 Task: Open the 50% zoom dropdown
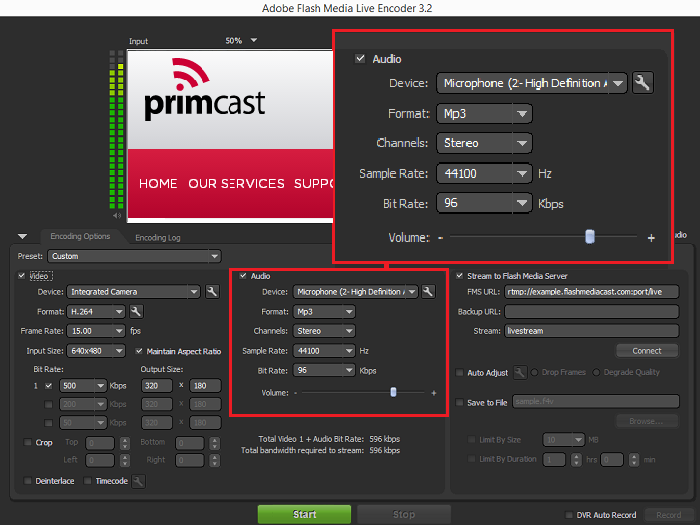254,40
